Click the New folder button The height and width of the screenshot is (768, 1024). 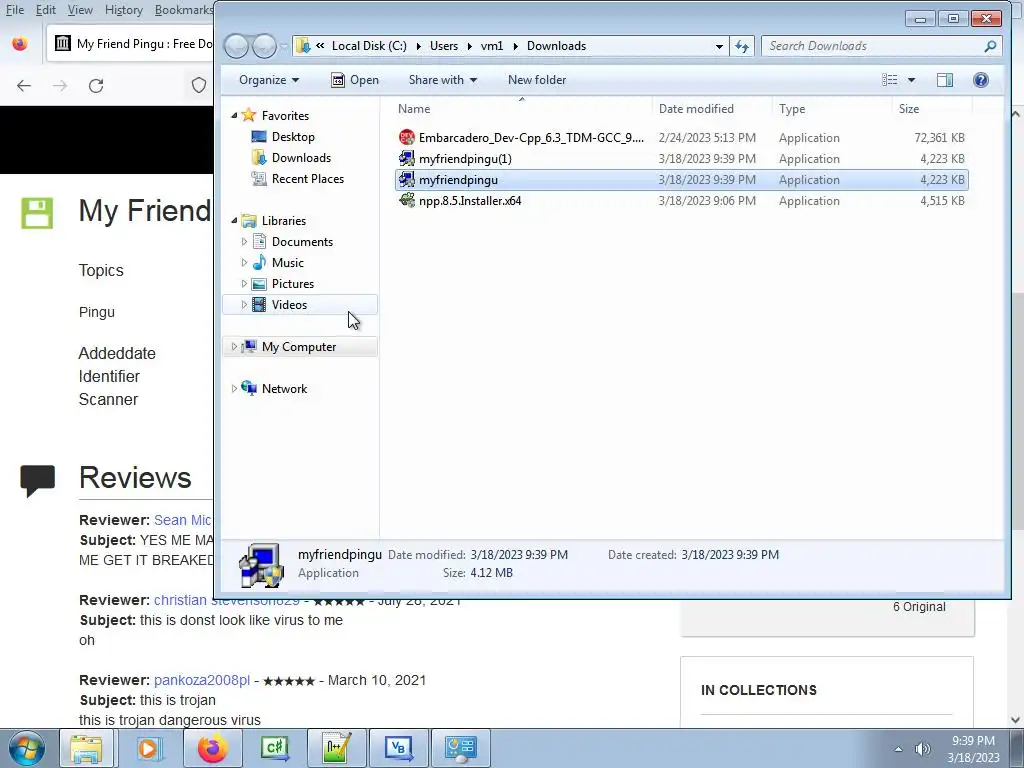(537, 80)
